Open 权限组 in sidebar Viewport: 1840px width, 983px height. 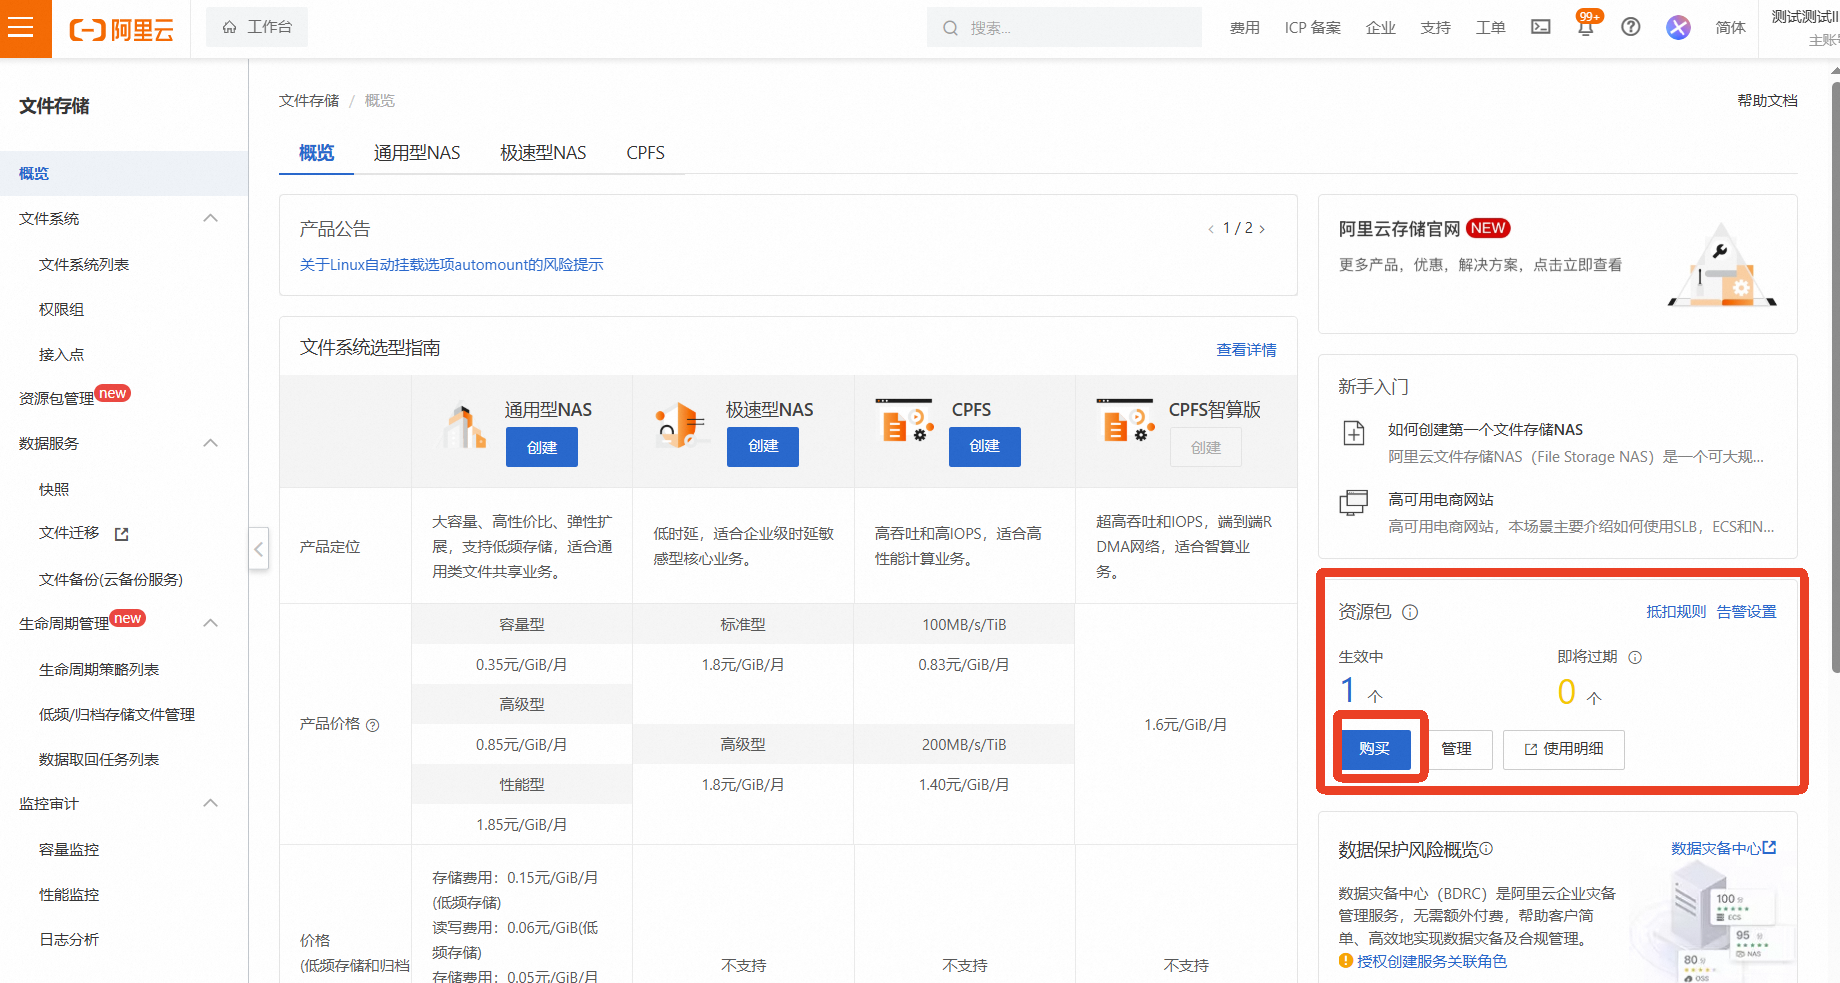[61, 310]
